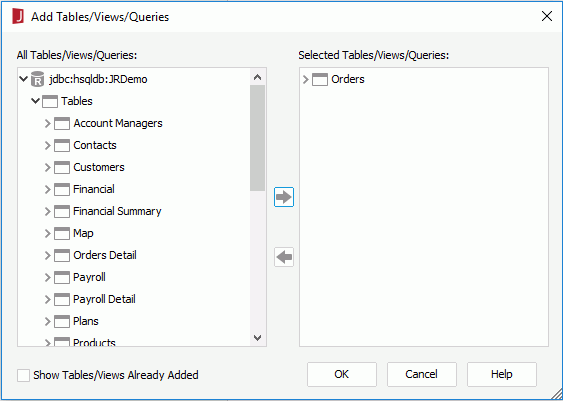Click the Payroll table icon

(62, 277)
